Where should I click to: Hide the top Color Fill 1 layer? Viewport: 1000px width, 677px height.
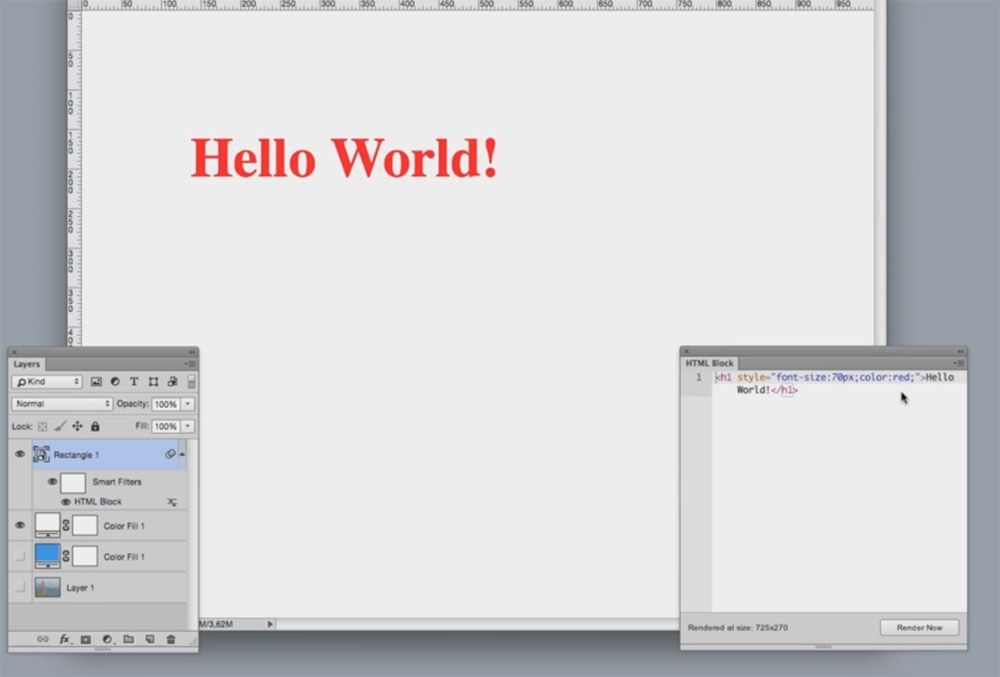click(18, 525)
